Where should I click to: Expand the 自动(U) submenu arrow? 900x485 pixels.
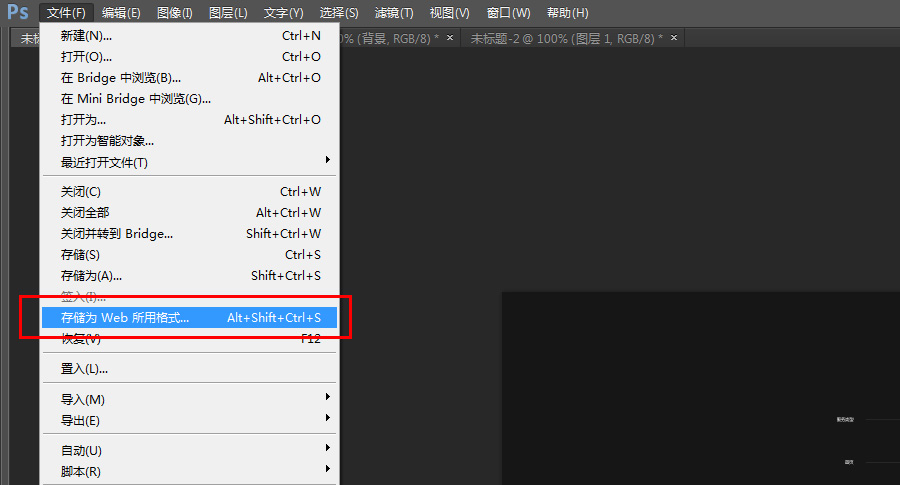327,449
